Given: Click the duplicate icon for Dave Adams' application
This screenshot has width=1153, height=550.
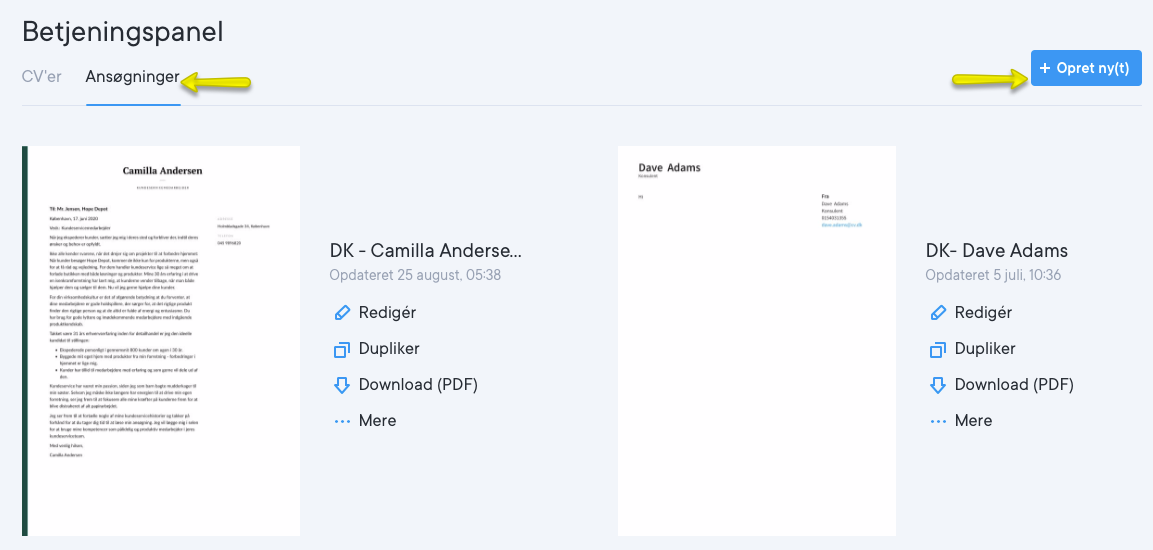Looking at the screenshot, I should pos(937,349).
